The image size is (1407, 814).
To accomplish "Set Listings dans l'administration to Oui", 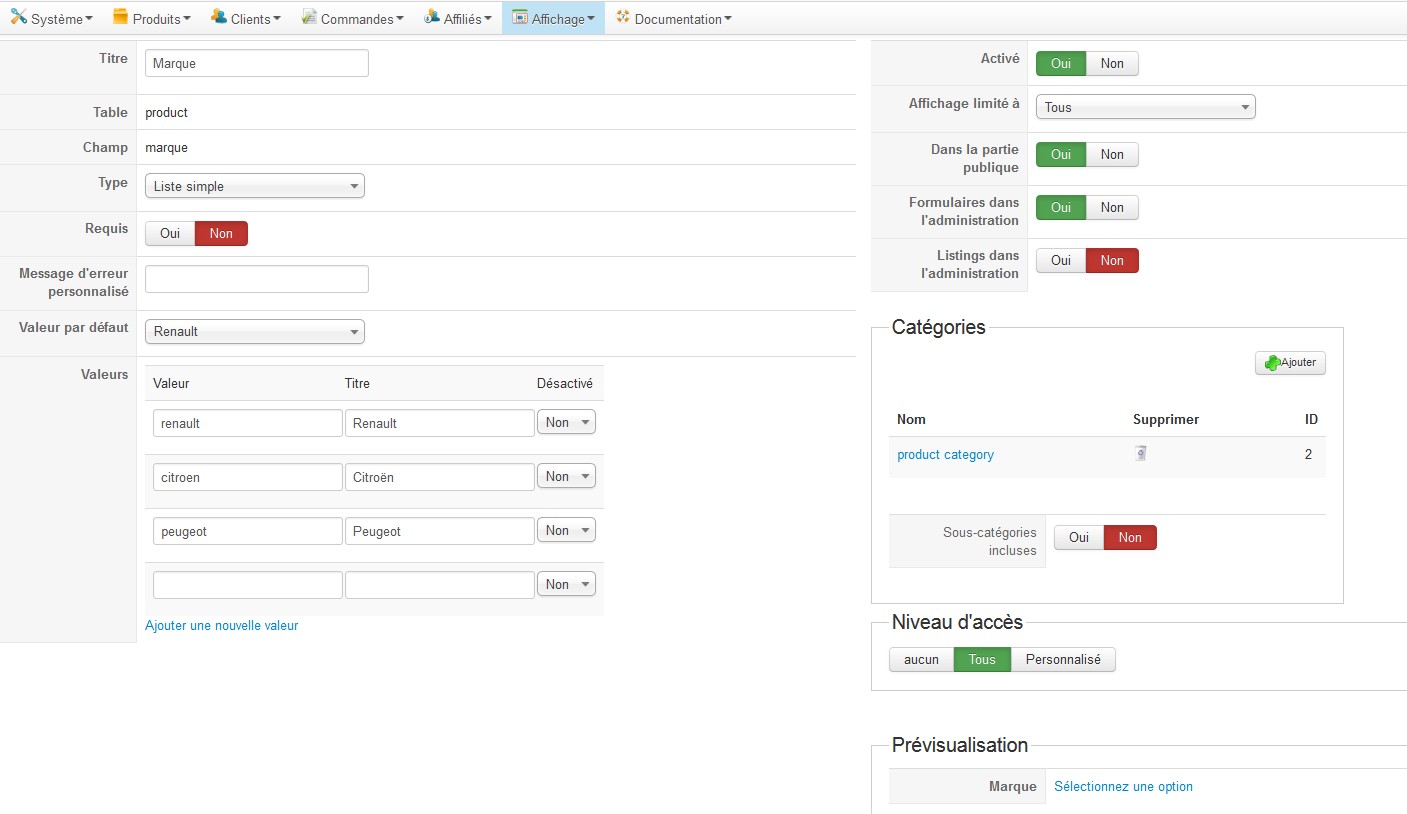I will pyautogui.click(x=1061, y=260).
